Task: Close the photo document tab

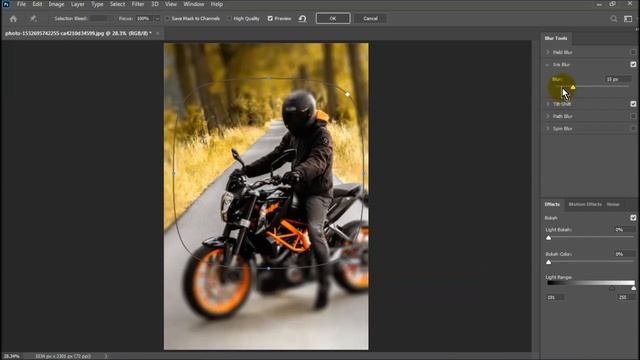Action: [158, 33]
